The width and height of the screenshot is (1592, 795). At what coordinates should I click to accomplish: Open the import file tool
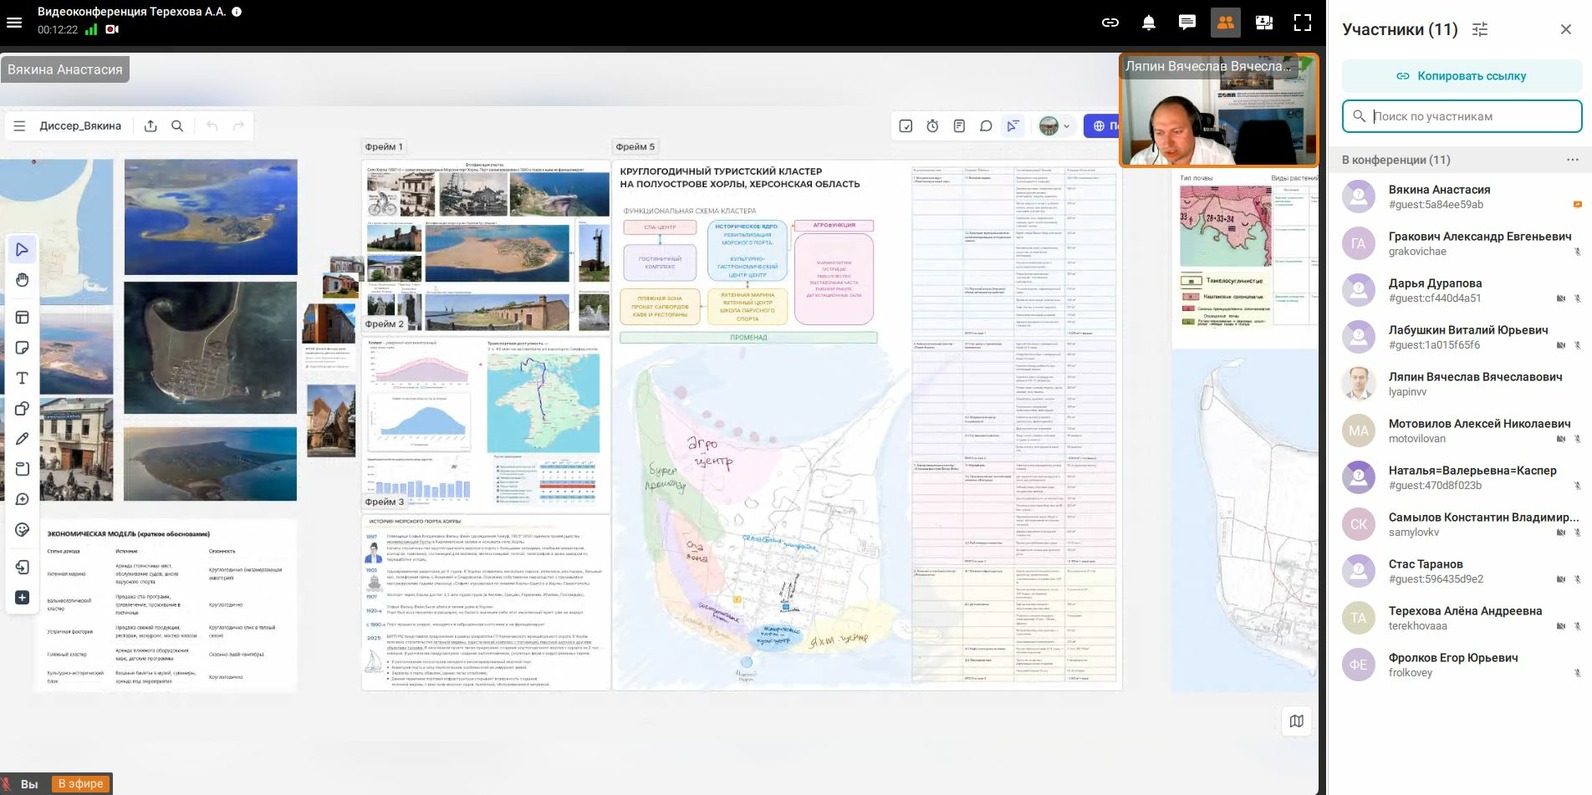[x=22, y=567]
